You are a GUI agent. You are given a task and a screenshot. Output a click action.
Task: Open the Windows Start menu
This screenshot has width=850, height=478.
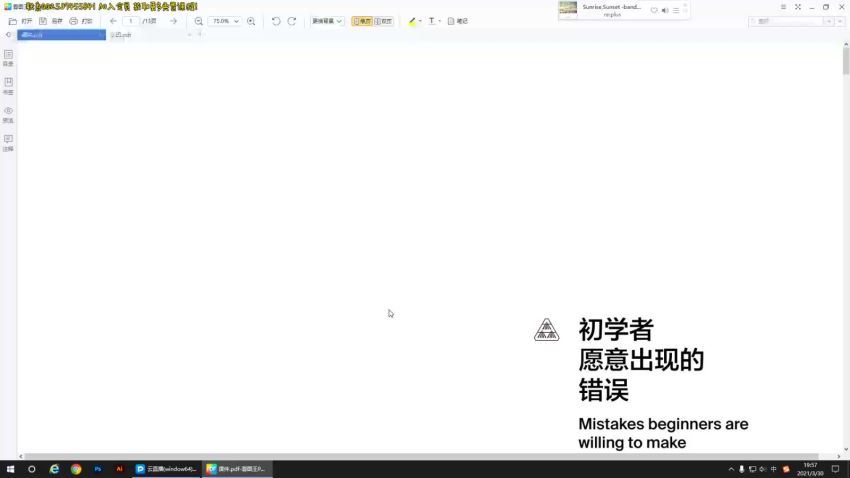pos(10,469)
